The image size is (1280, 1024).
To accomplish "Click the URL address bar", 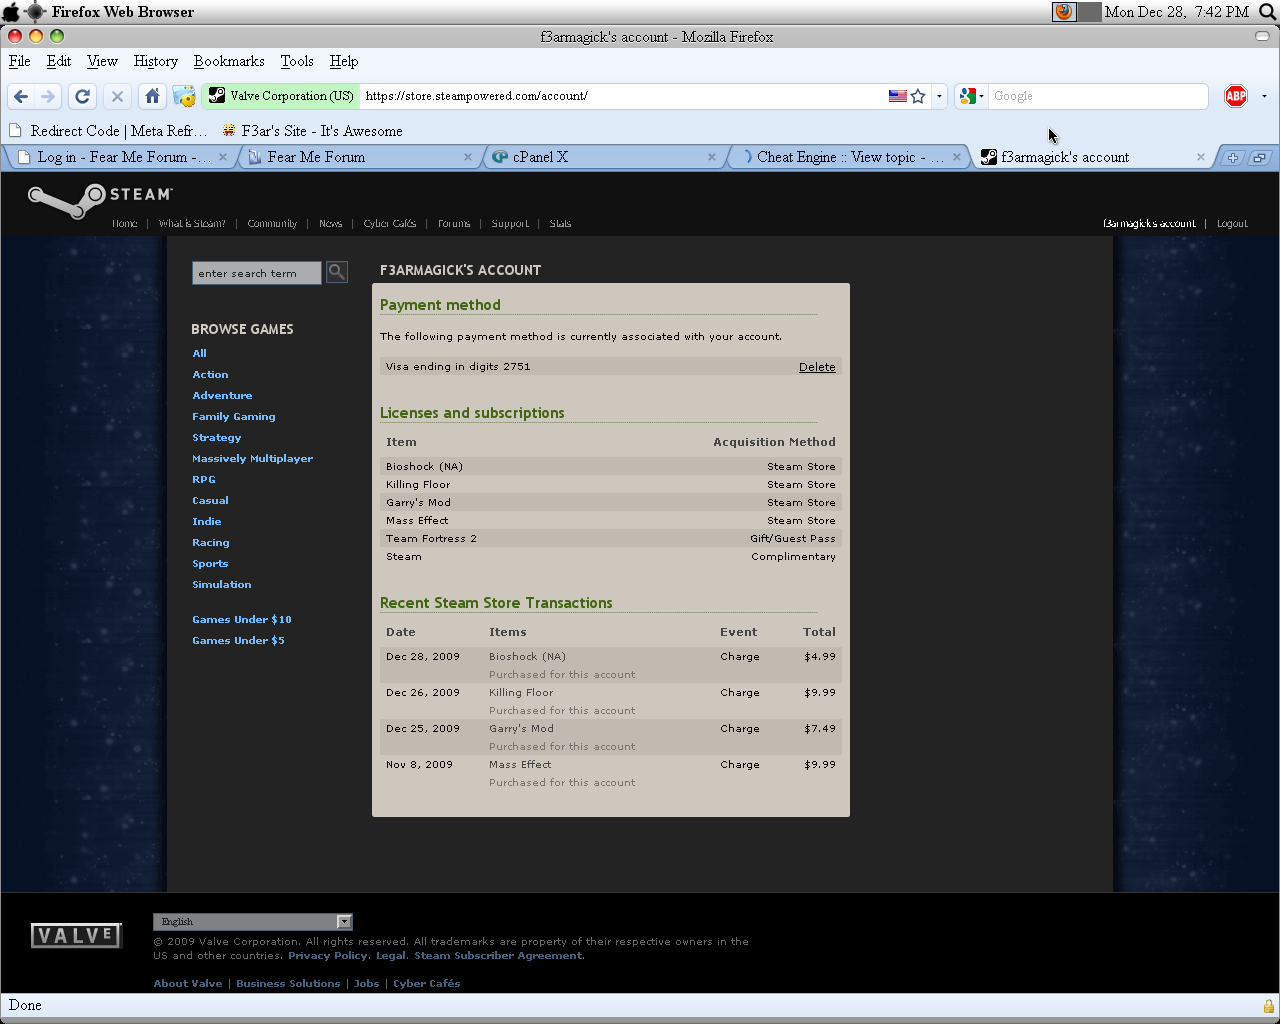I will point(623,96).
